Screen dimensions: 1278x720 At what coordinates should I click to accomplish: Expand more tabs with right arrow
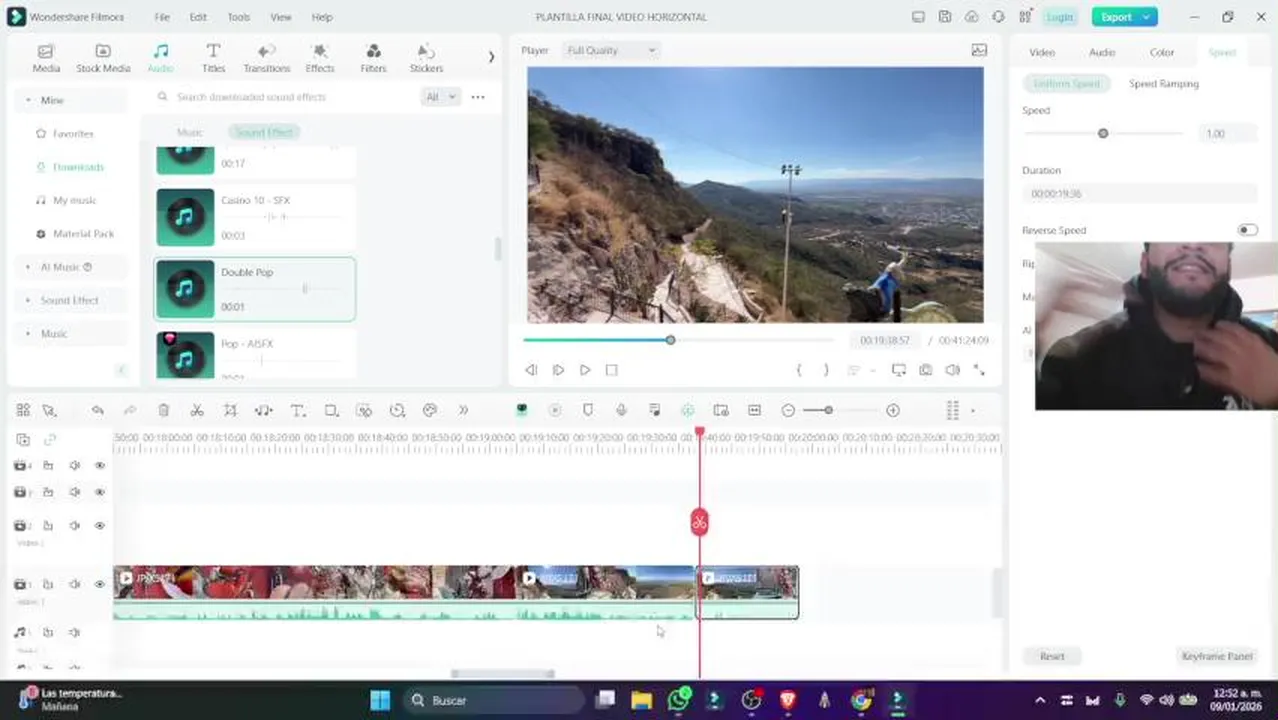pos(491,57)
